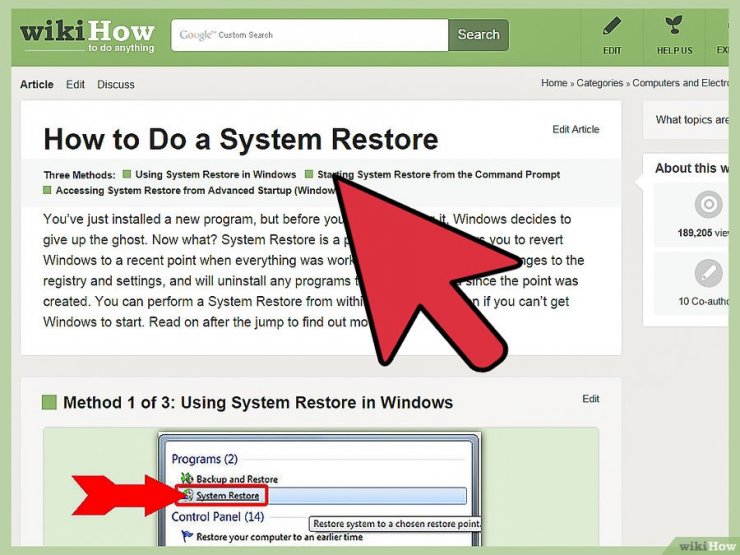Click Edit link beside Method 1 heading

tap(590, 399)
